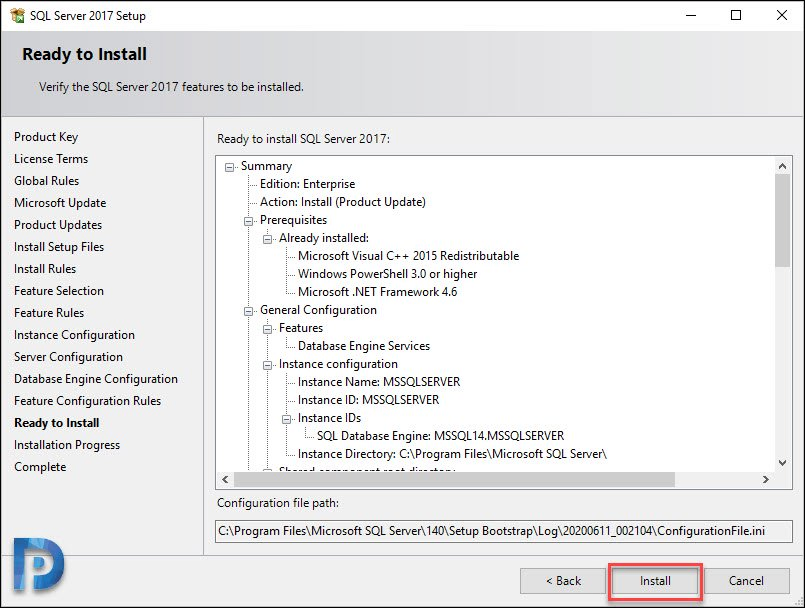Select 'Action: Install (Product Update)' row
The image size is (805, 608).
coord(343,202)
